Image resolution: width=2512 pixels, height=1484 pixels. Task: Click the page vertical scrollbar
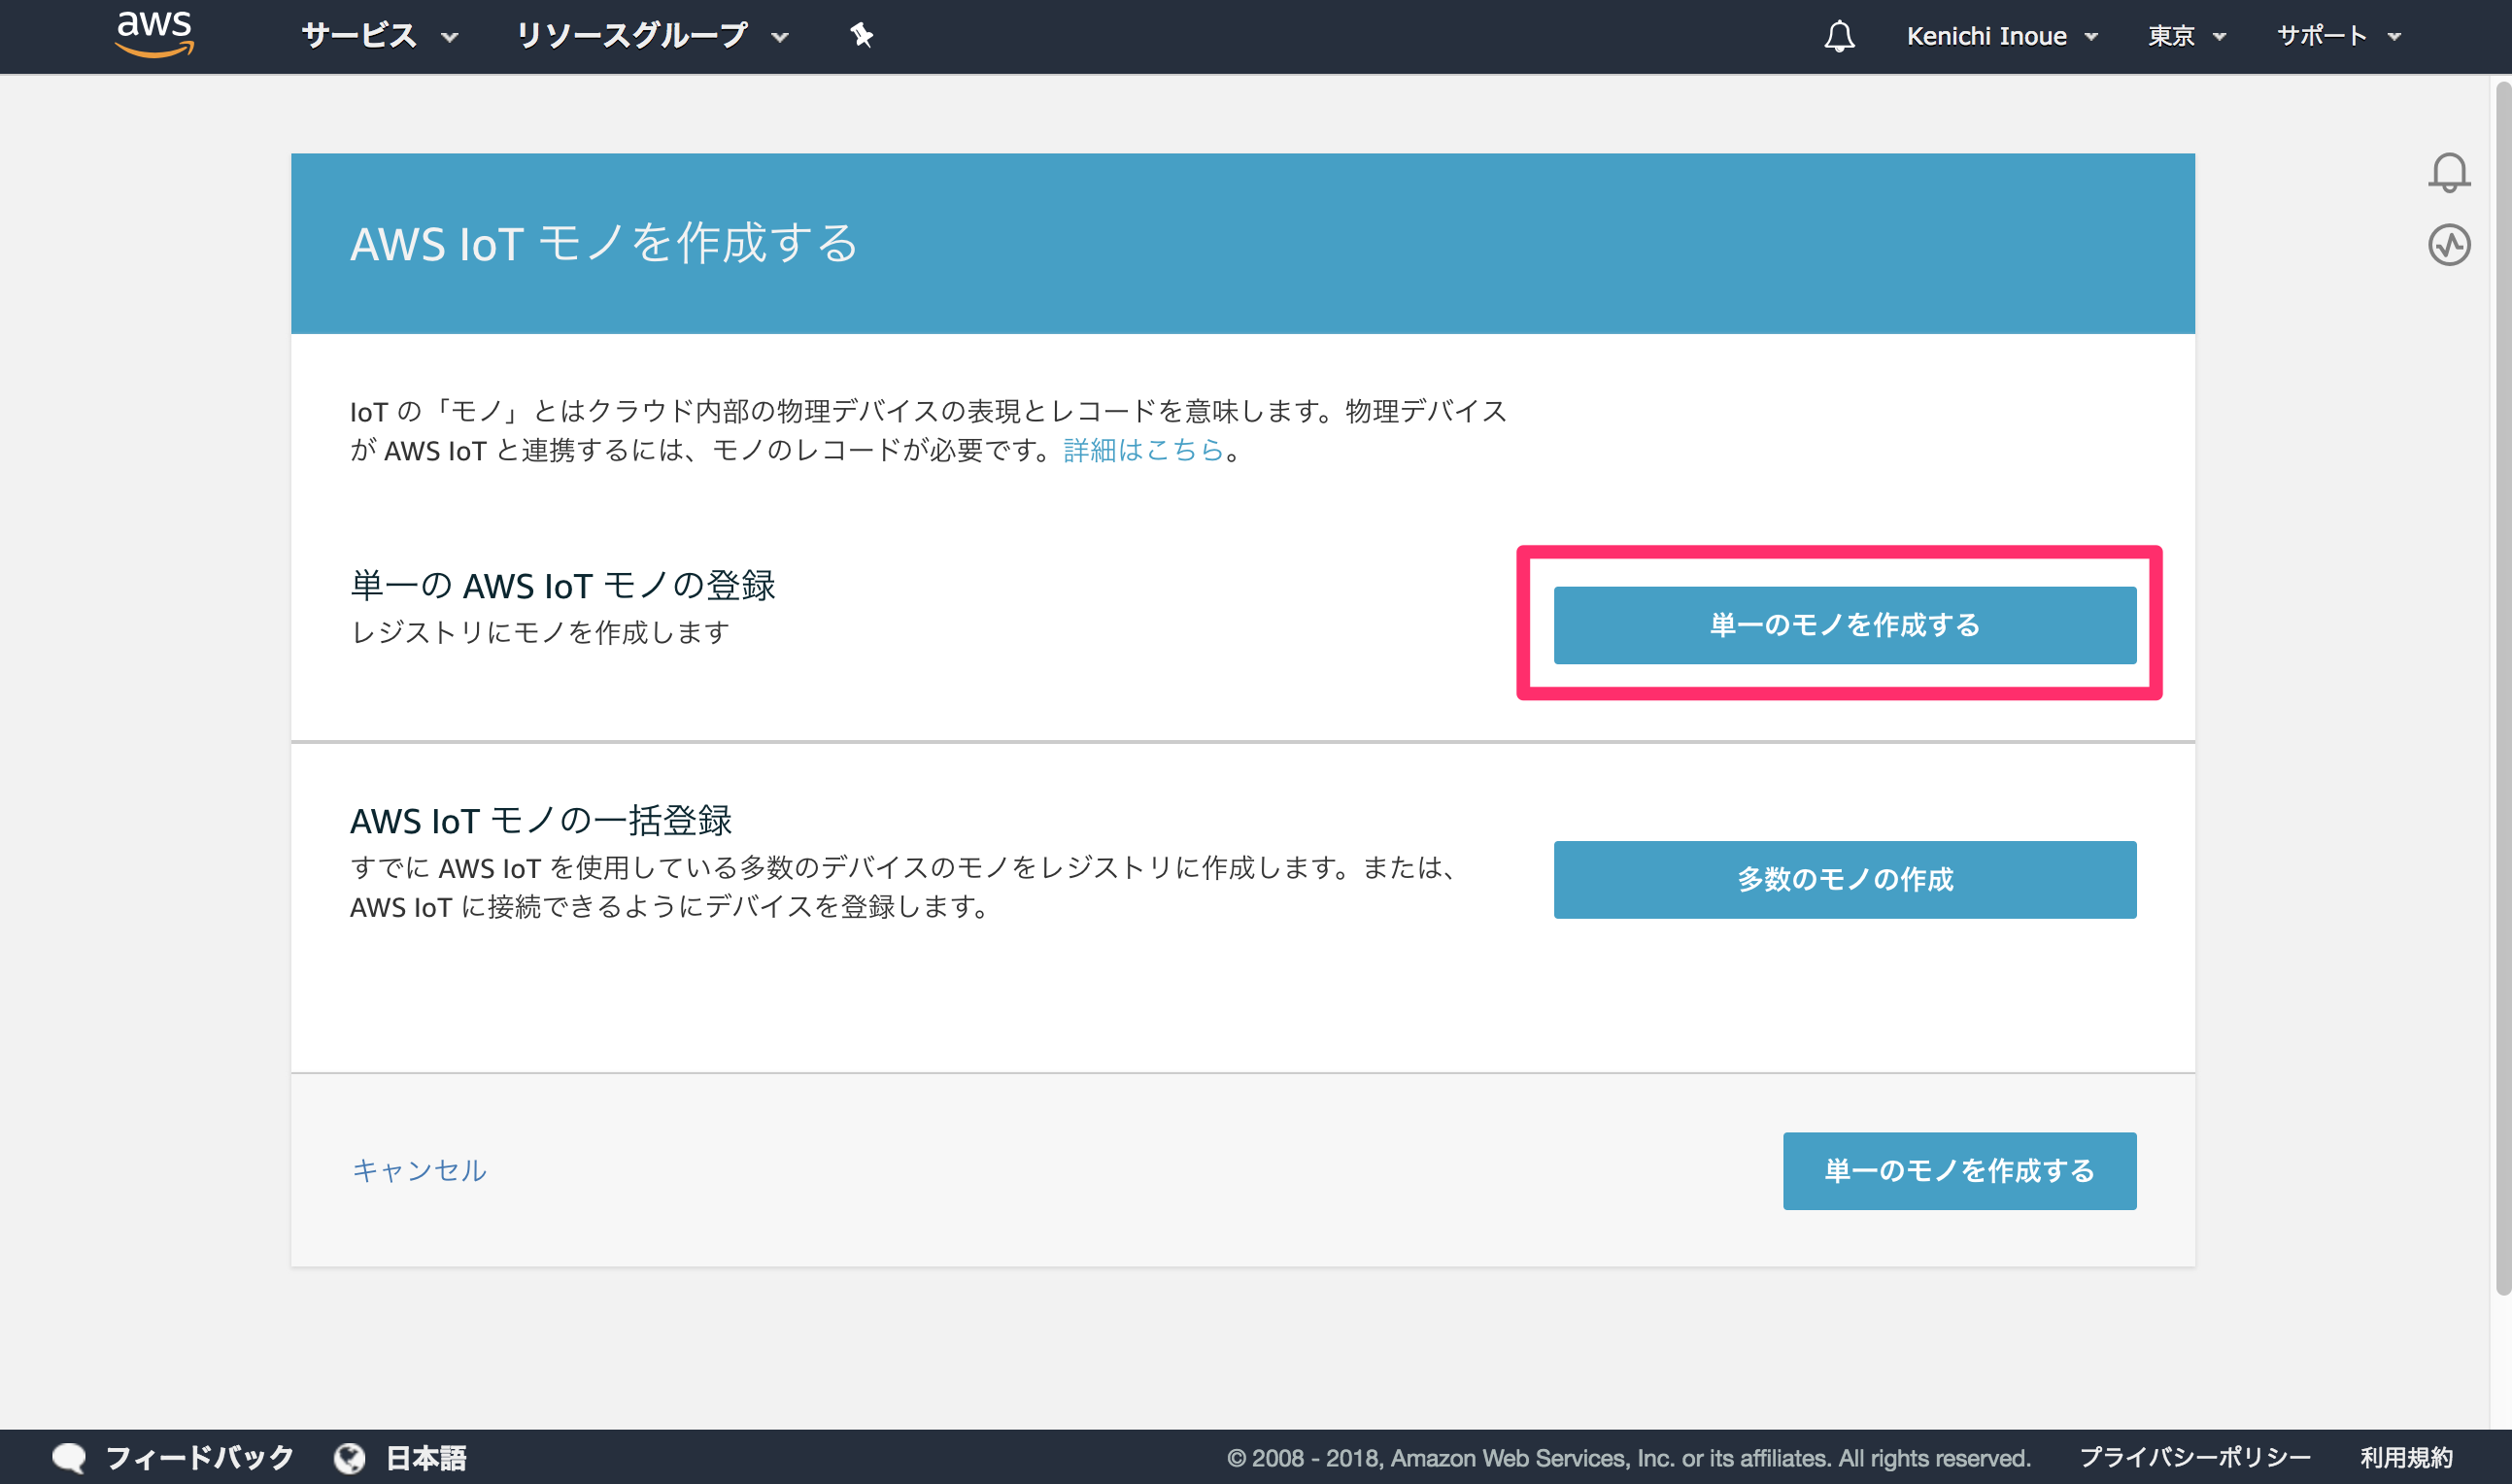tap(2502, 690)
